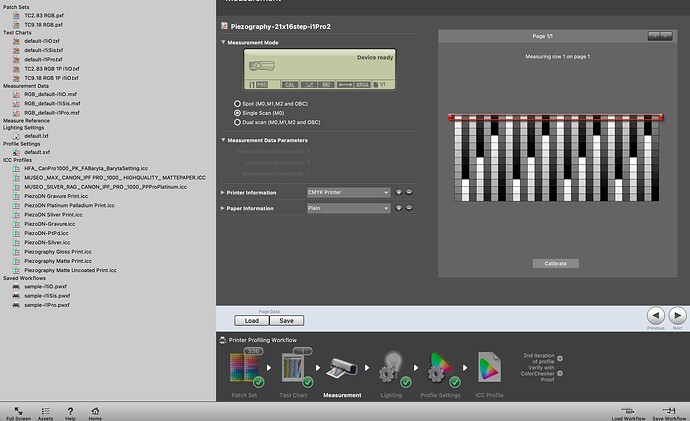Screen dimensions: 690x421
Task: Open the Profile Settings workflow step
Action: pos(441,368)
